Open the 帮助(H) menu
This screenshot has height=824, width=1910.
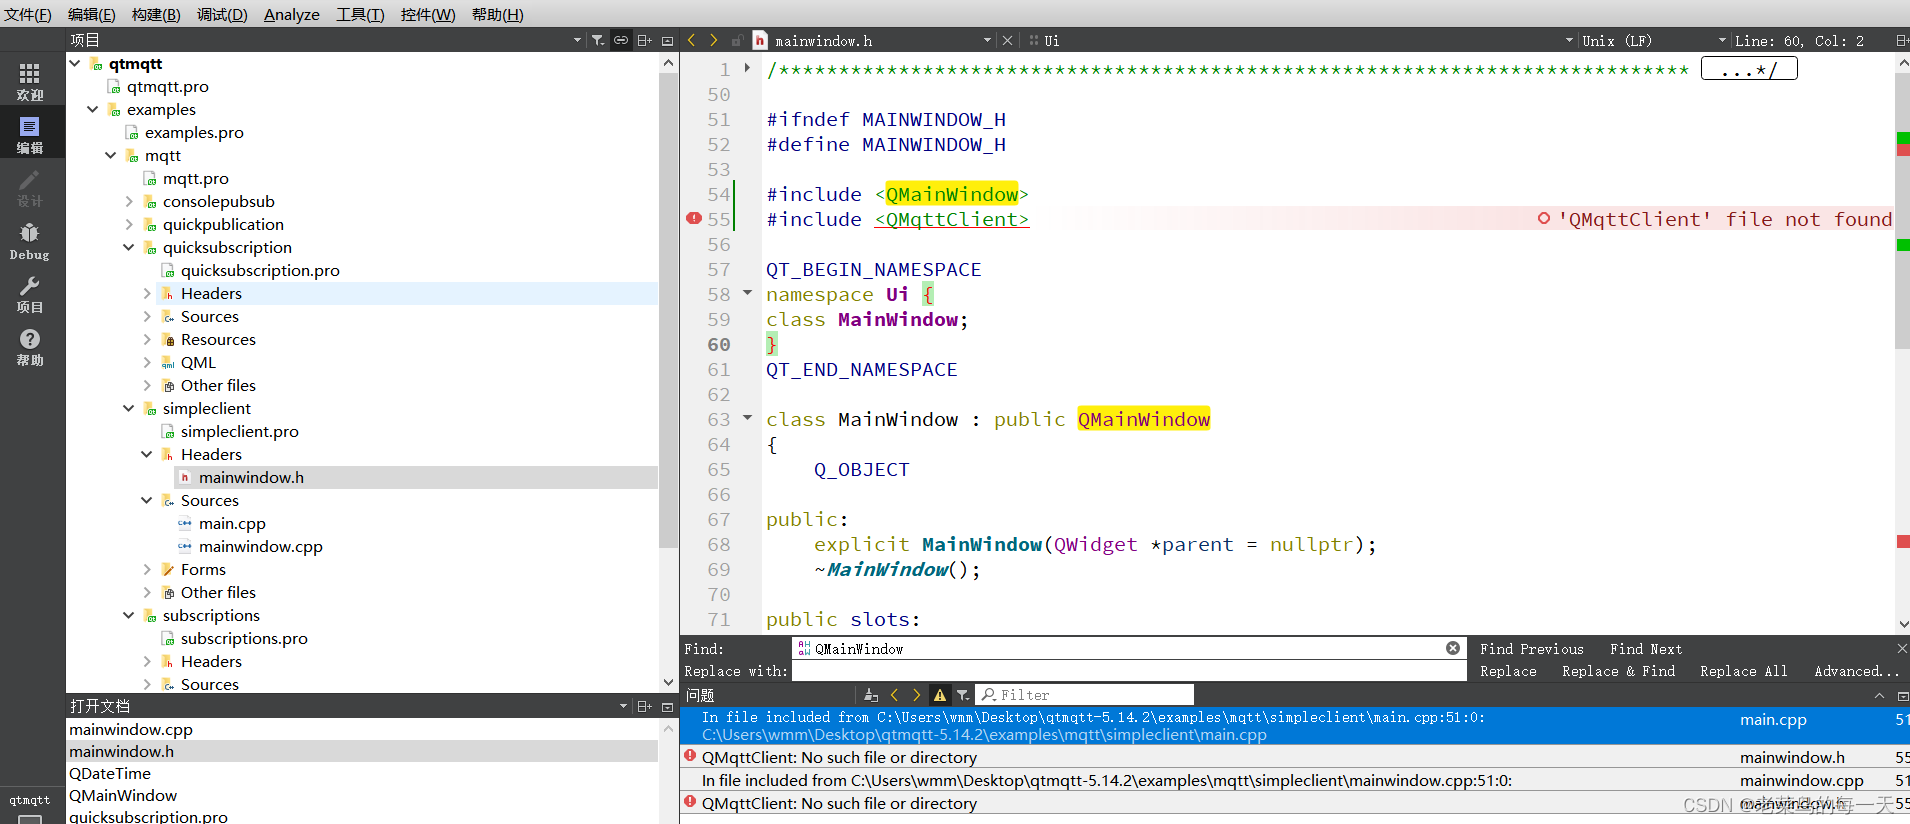(497, 14)
